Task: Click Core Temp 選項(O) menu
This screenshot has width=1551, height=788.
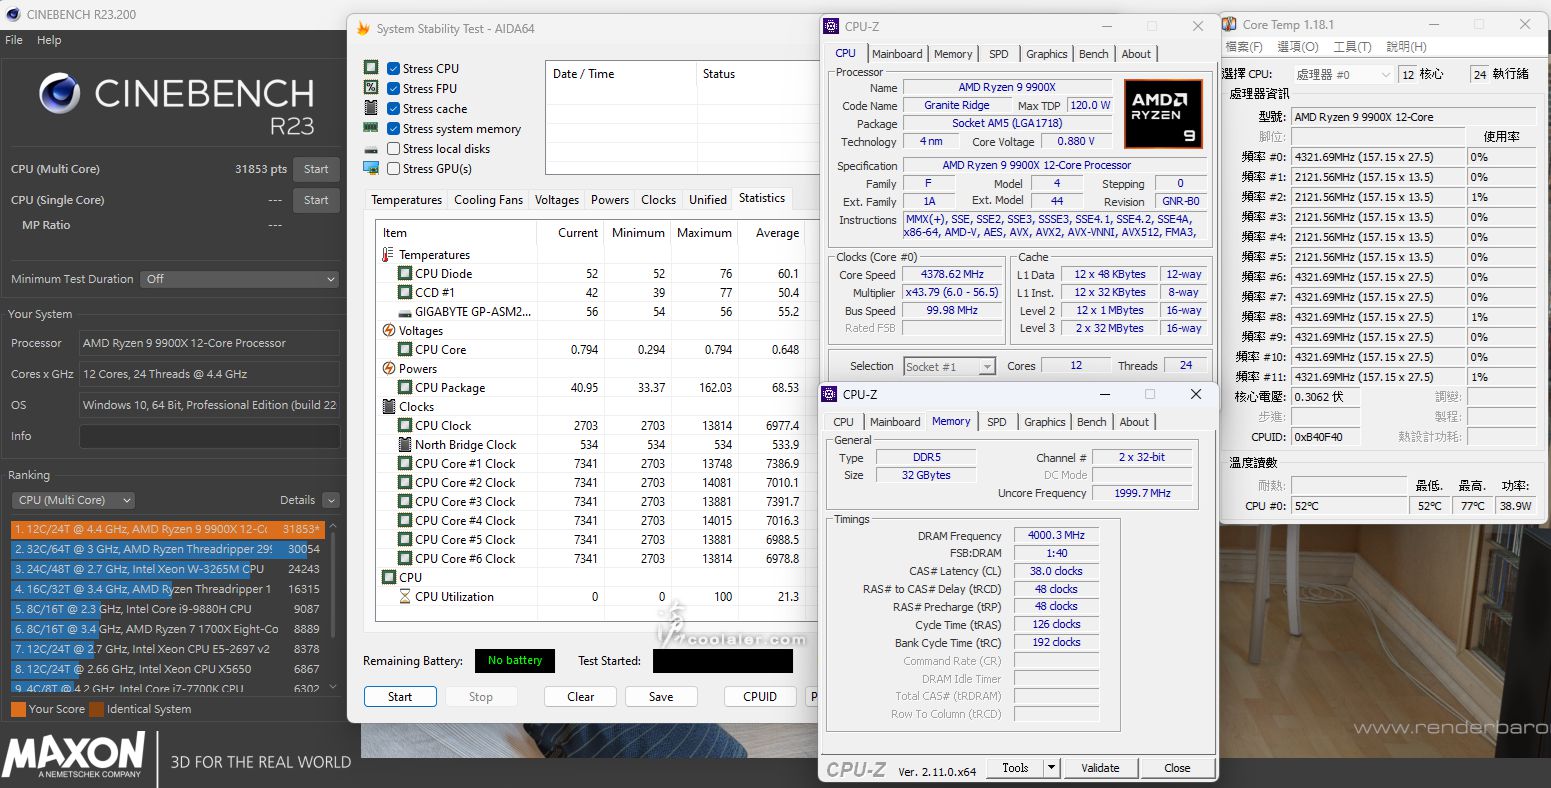Action: coord(1298,47)
